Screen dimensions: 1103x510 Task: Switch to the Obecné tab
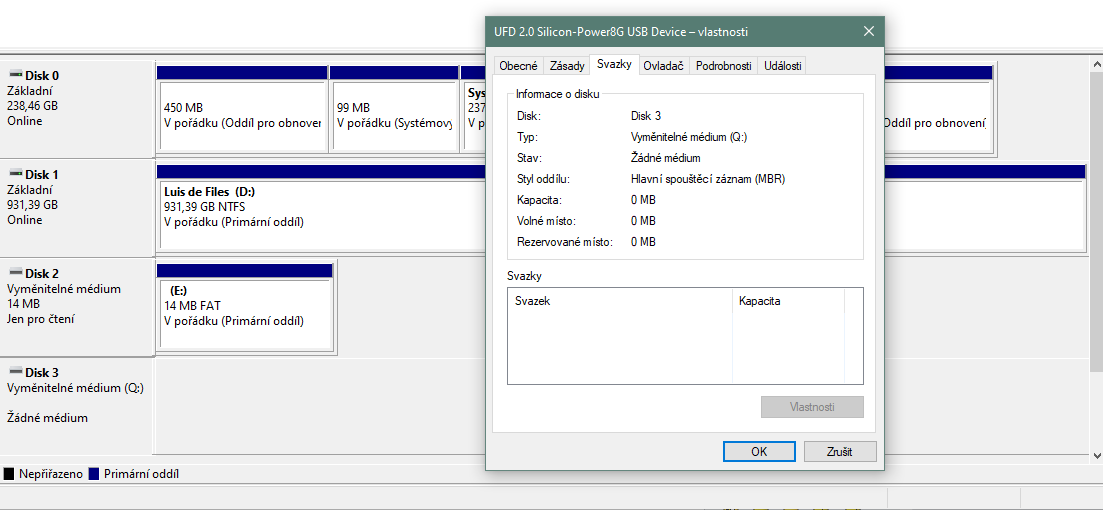518,66
